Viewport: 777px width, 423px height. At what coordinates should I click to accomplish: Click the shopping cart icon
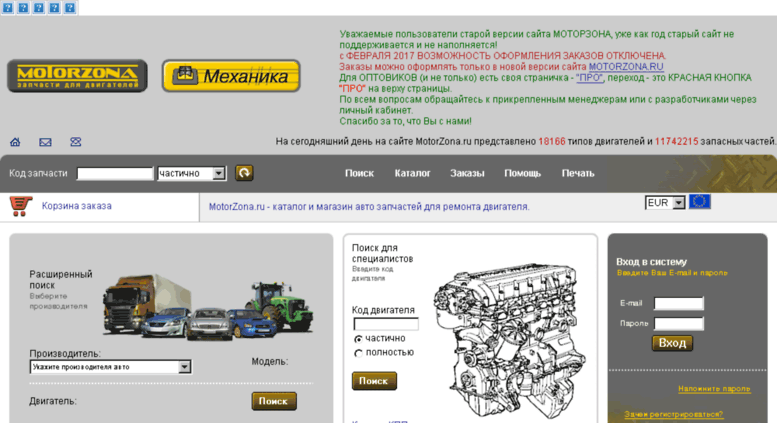point(20,206)
